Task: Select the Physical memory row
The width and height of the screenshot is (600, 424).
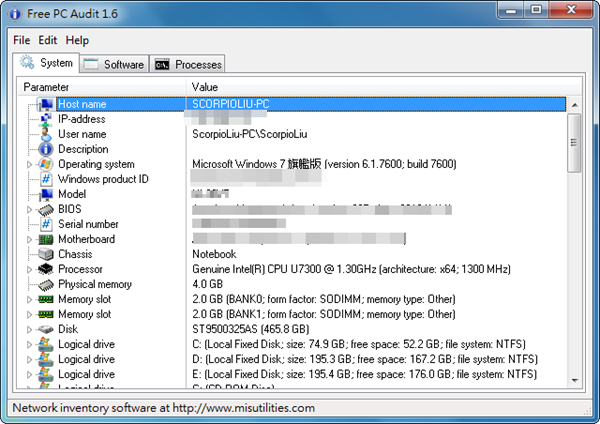Action: 95,284
